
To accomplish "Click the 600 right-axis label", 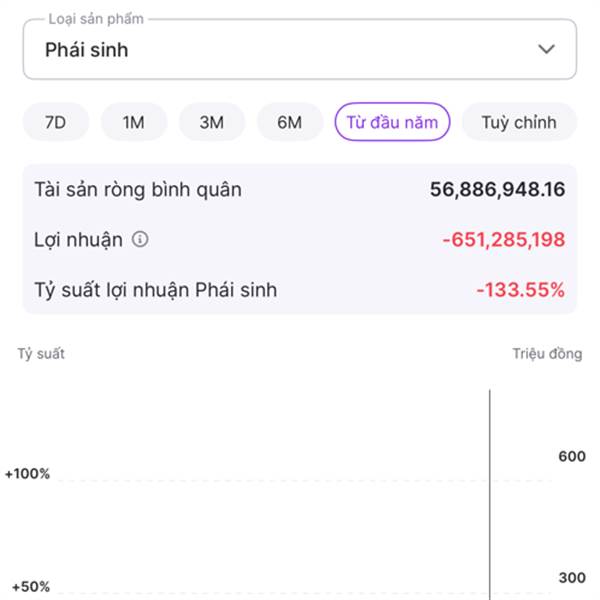I will tap(571, 457).
